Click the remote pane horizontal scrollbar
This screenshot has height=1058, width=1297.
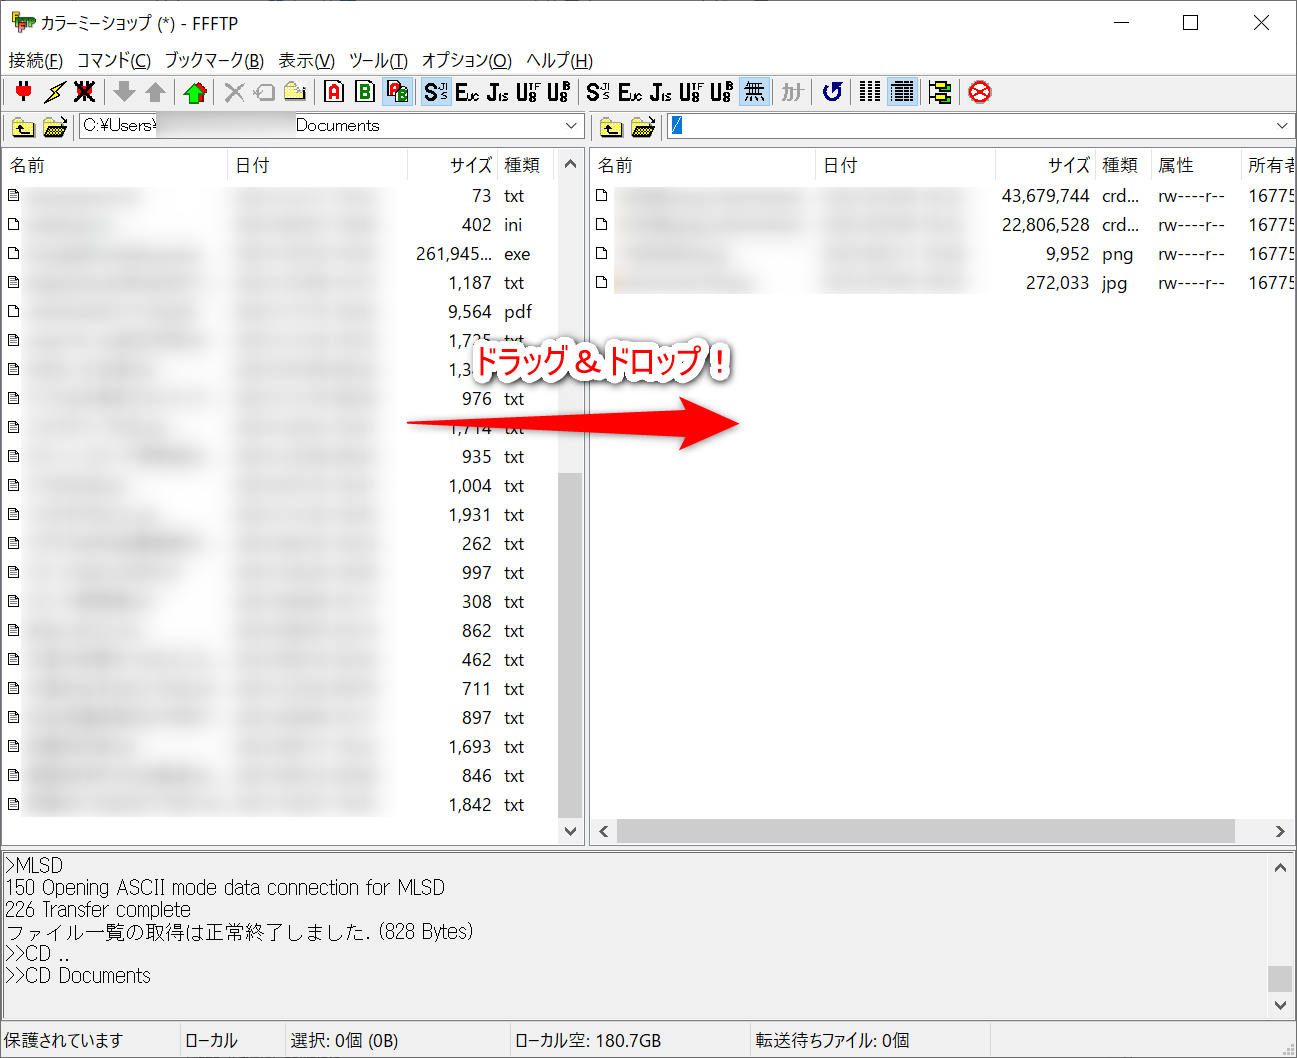pos(925,831)
